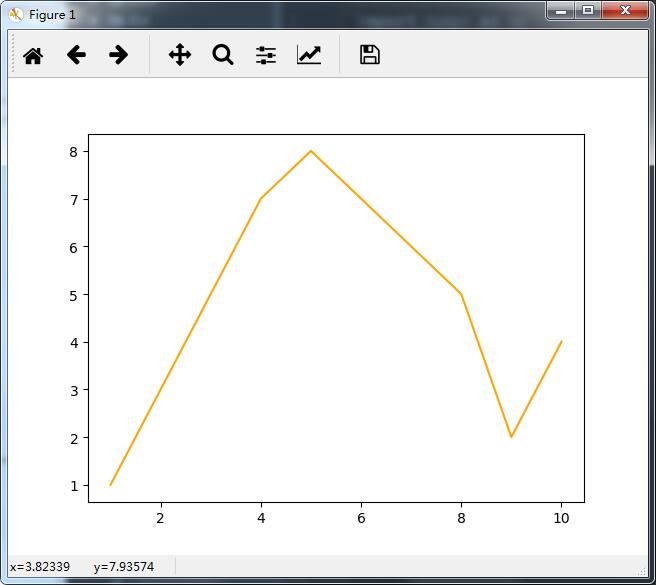656x585 pixels.
Task: Click the status bar x=3.82339 readout
Action: (x=40, y=567)
